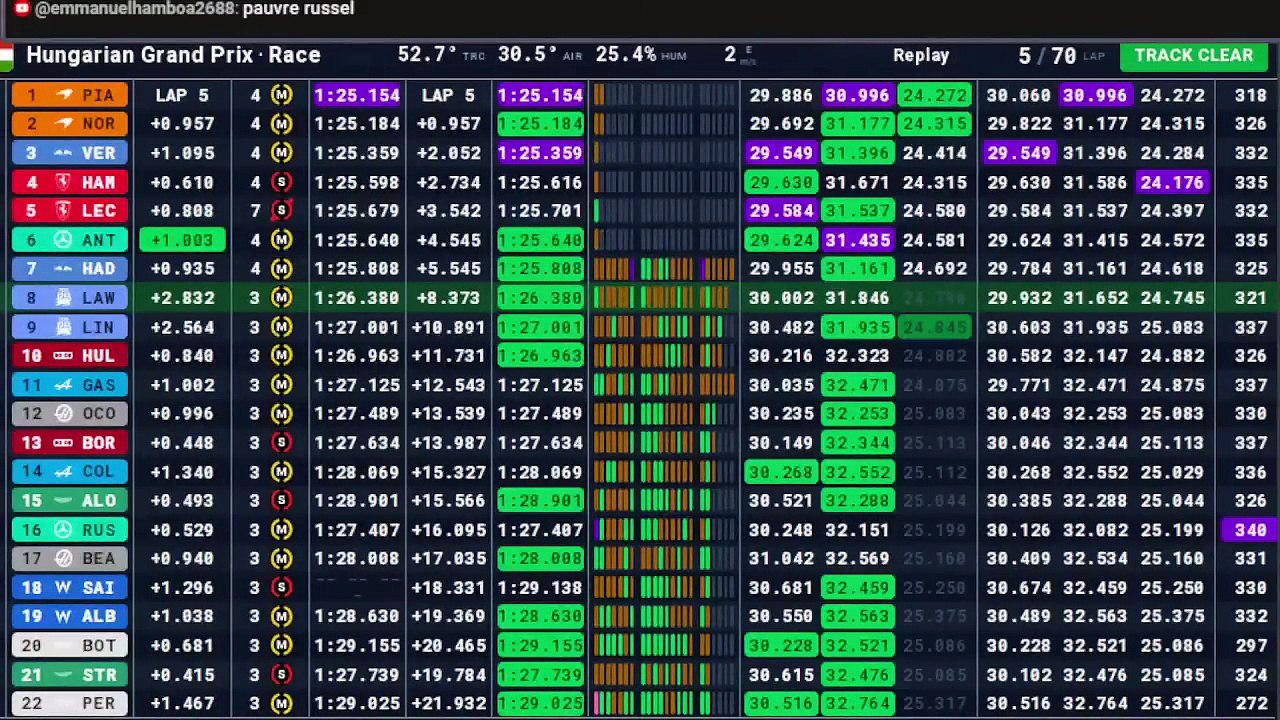This screenshot has width=1280, height=720.
Task: Click the 1:25.679 last lap for LEC
Action: 357,211
